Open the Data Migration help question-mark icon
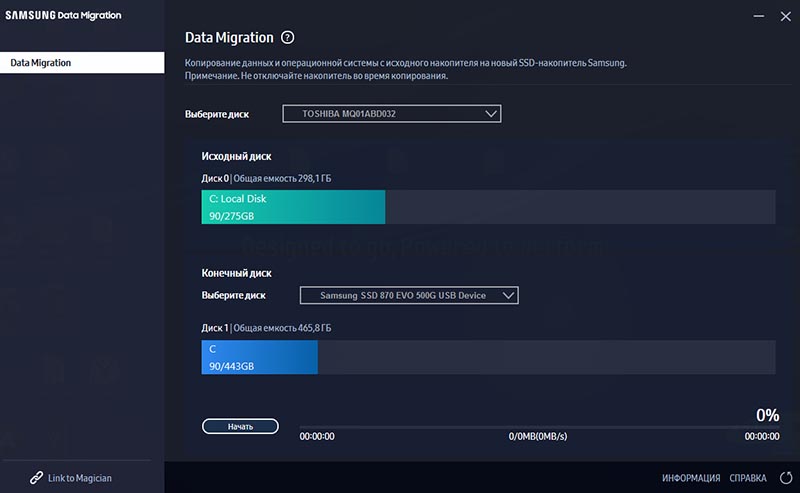Image resolution: width=800 pixels, height=493 pixels. click(x=288, y=37)
